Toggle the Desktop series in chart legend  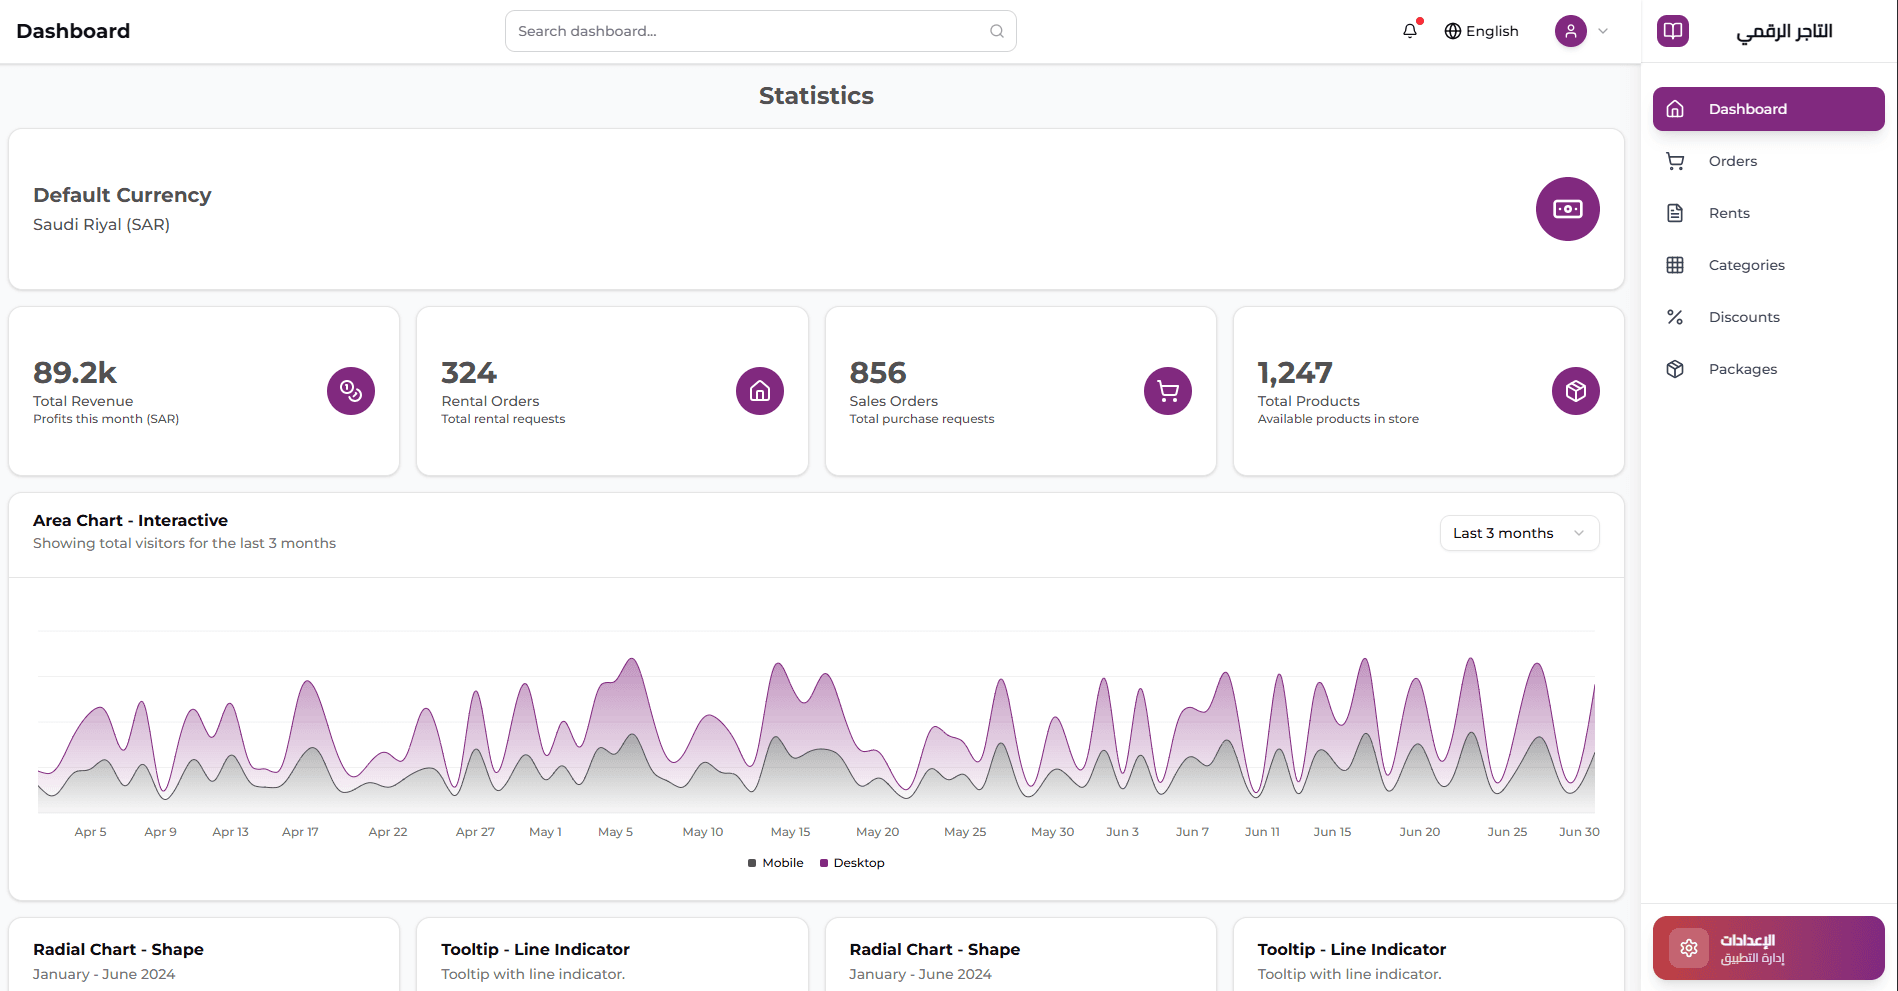(852, 862)
